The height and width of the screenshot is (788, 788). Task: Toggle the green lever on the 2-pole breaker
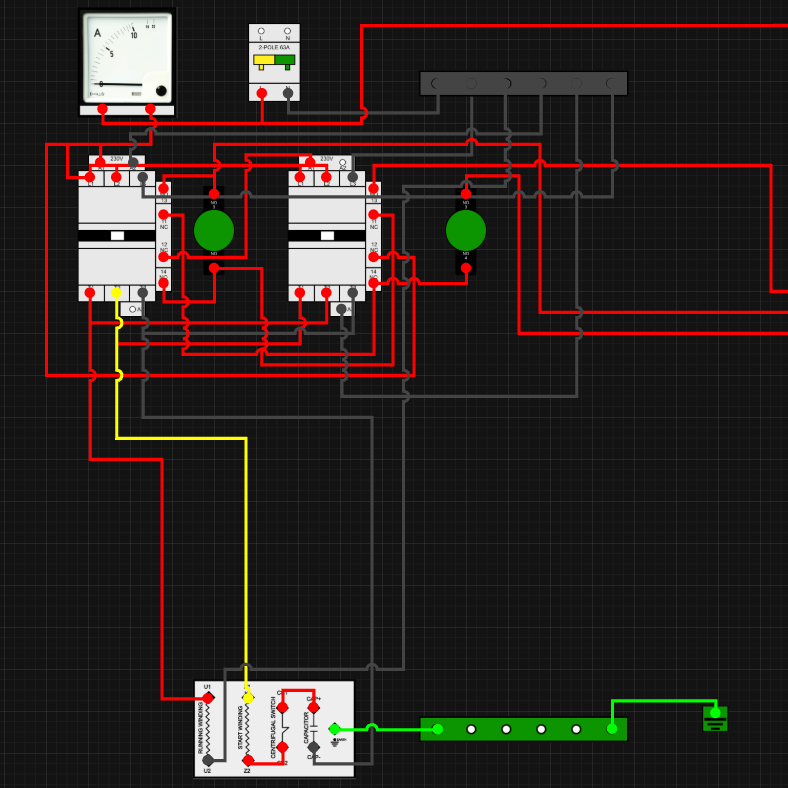click(285, 62)
